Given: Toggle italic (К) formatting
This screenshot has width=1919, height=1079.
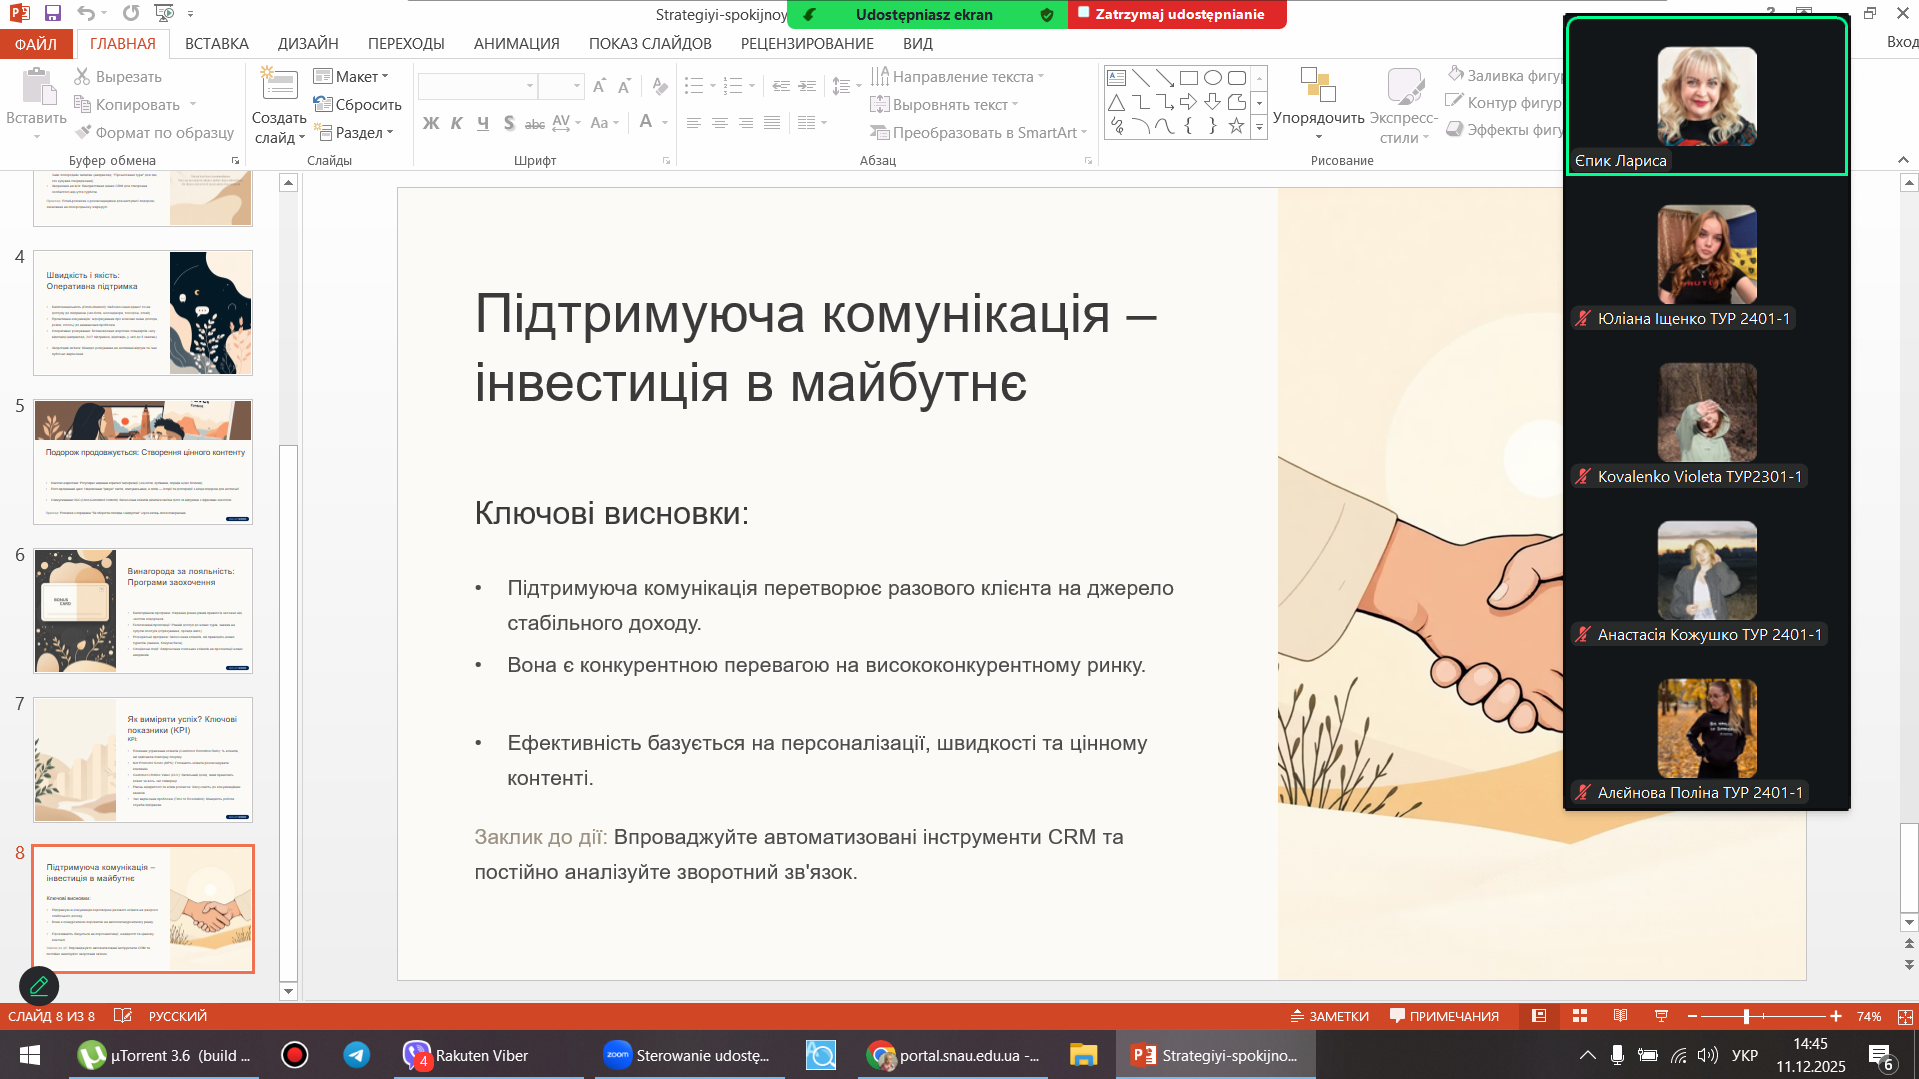Looking at the screenshot, I should pyautogui.click(x=457, y=123).
